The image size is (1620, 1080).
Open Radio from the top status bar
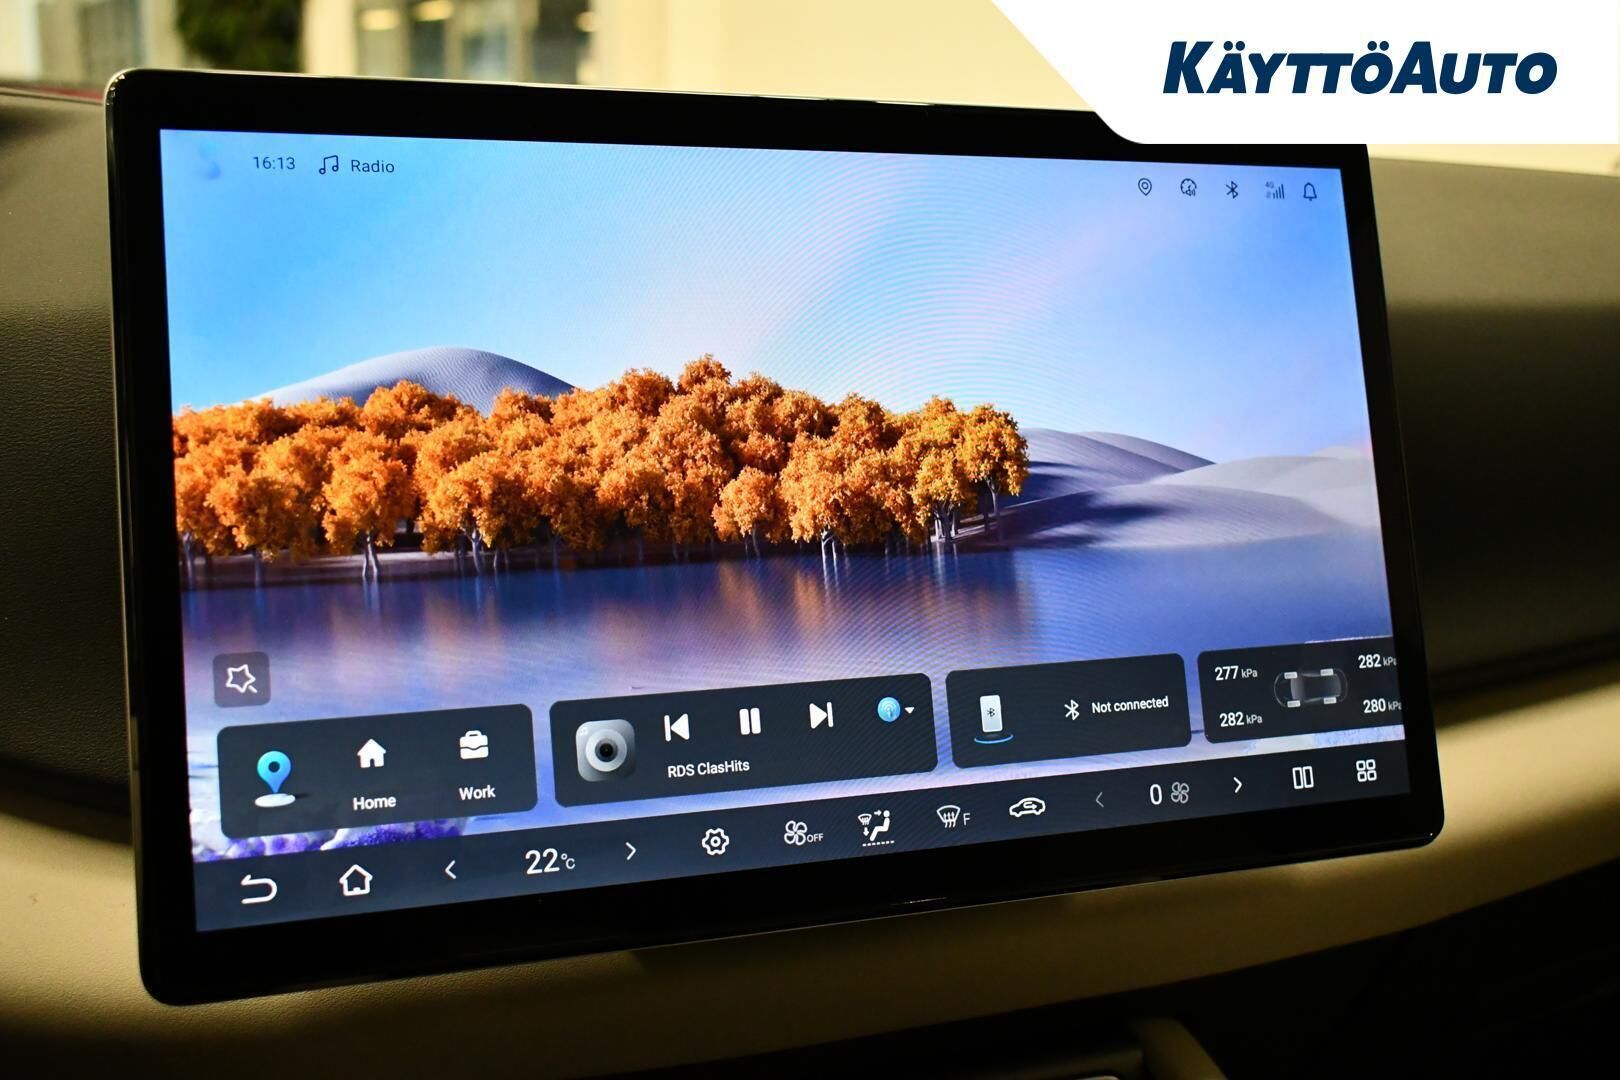pyautogui.click(x=357, y=166)
